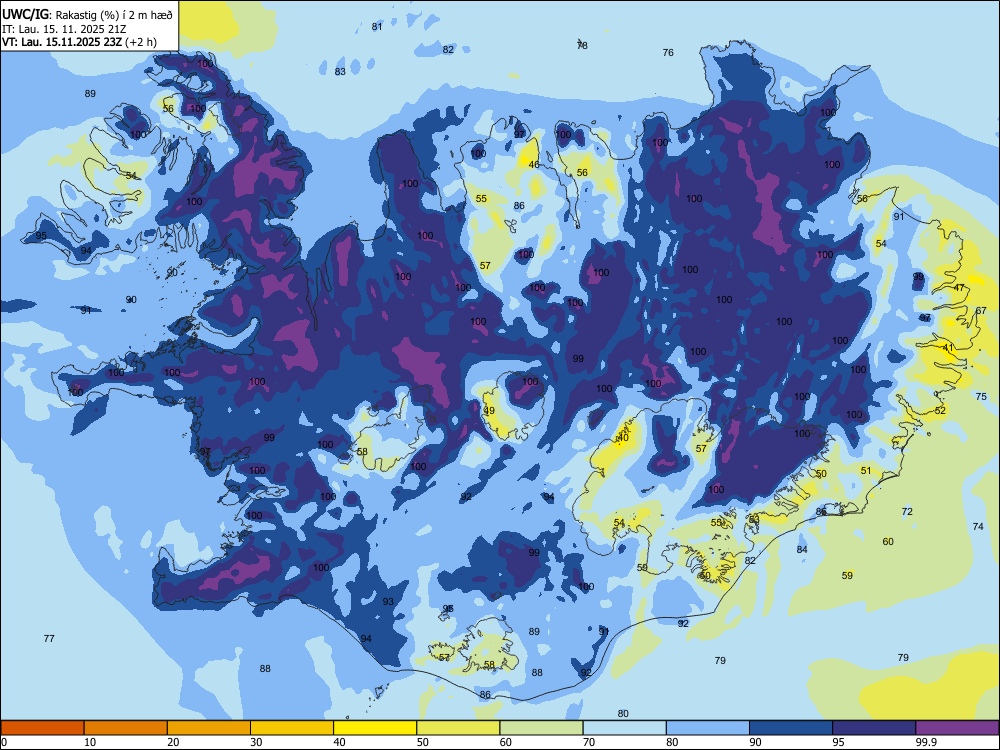This screenshot has width=1000, height=750.
Task: Click the low value "41" in the yellow area
Action: pos(948,348)
